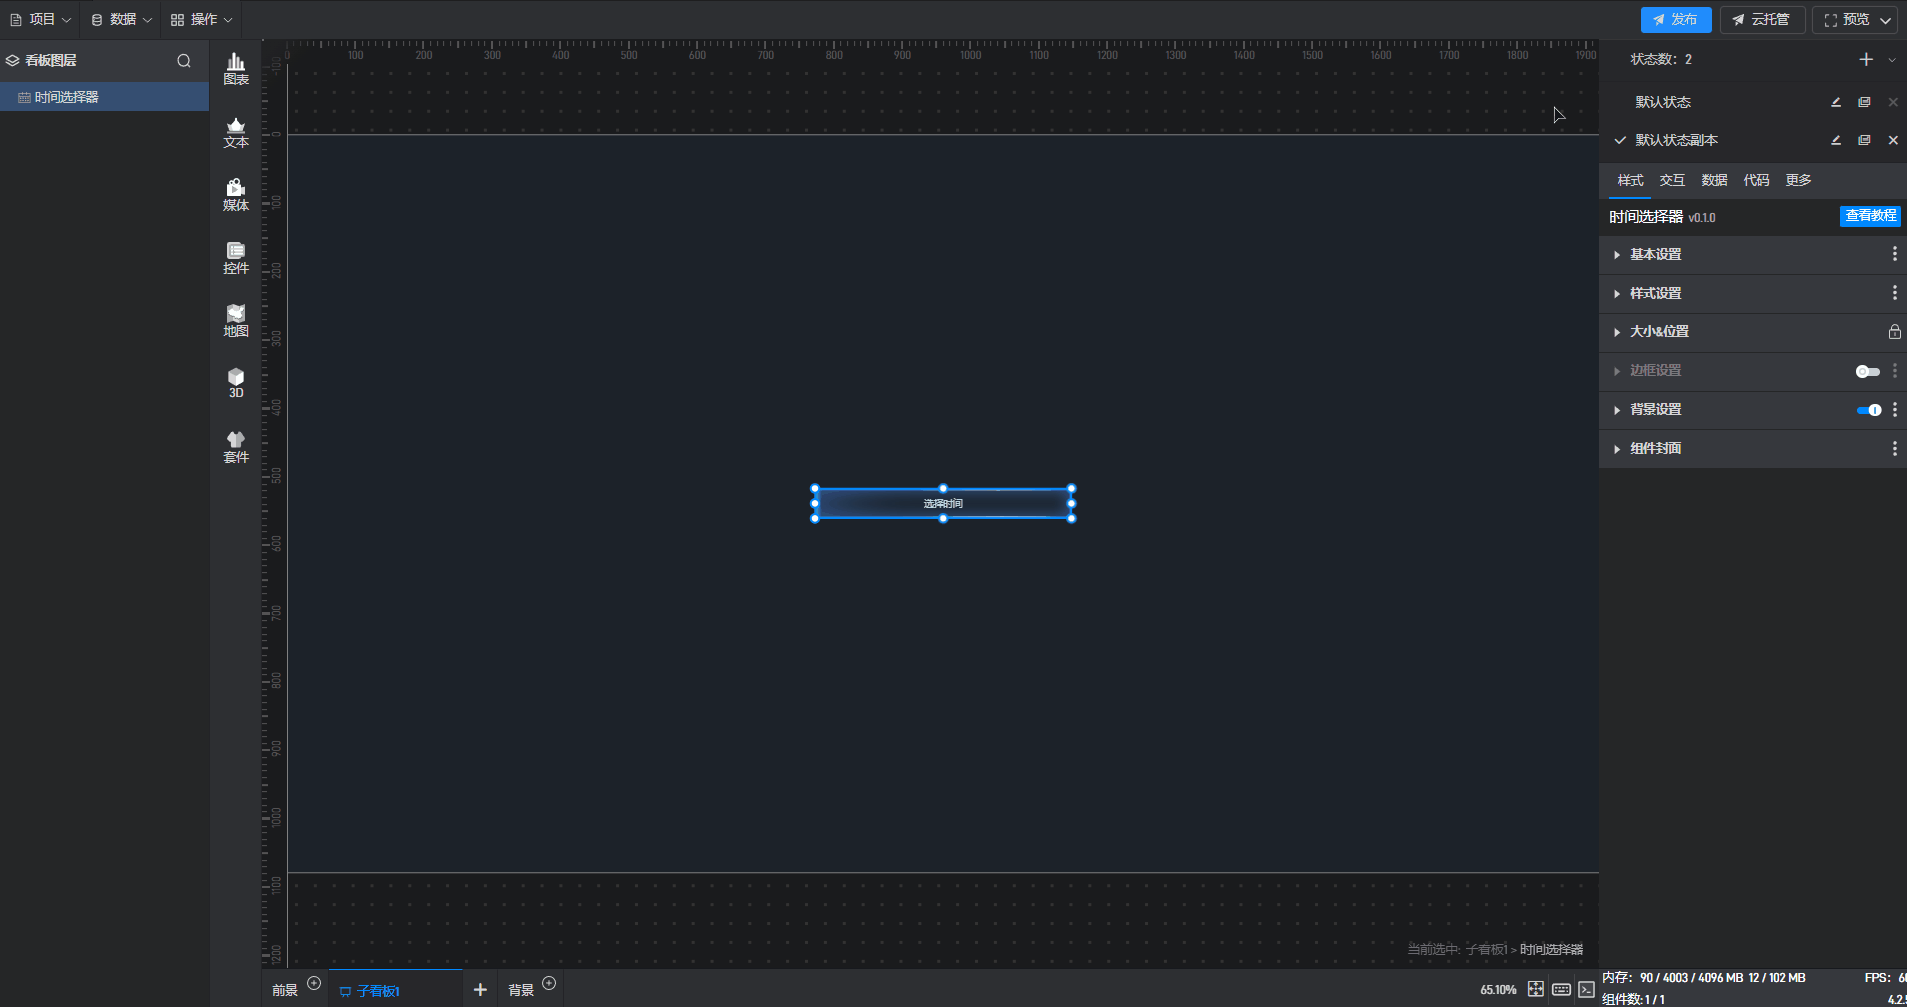The image size is (1907, 1007).
Task: Switch to the 交互 tab
Action: point(1672,180)
